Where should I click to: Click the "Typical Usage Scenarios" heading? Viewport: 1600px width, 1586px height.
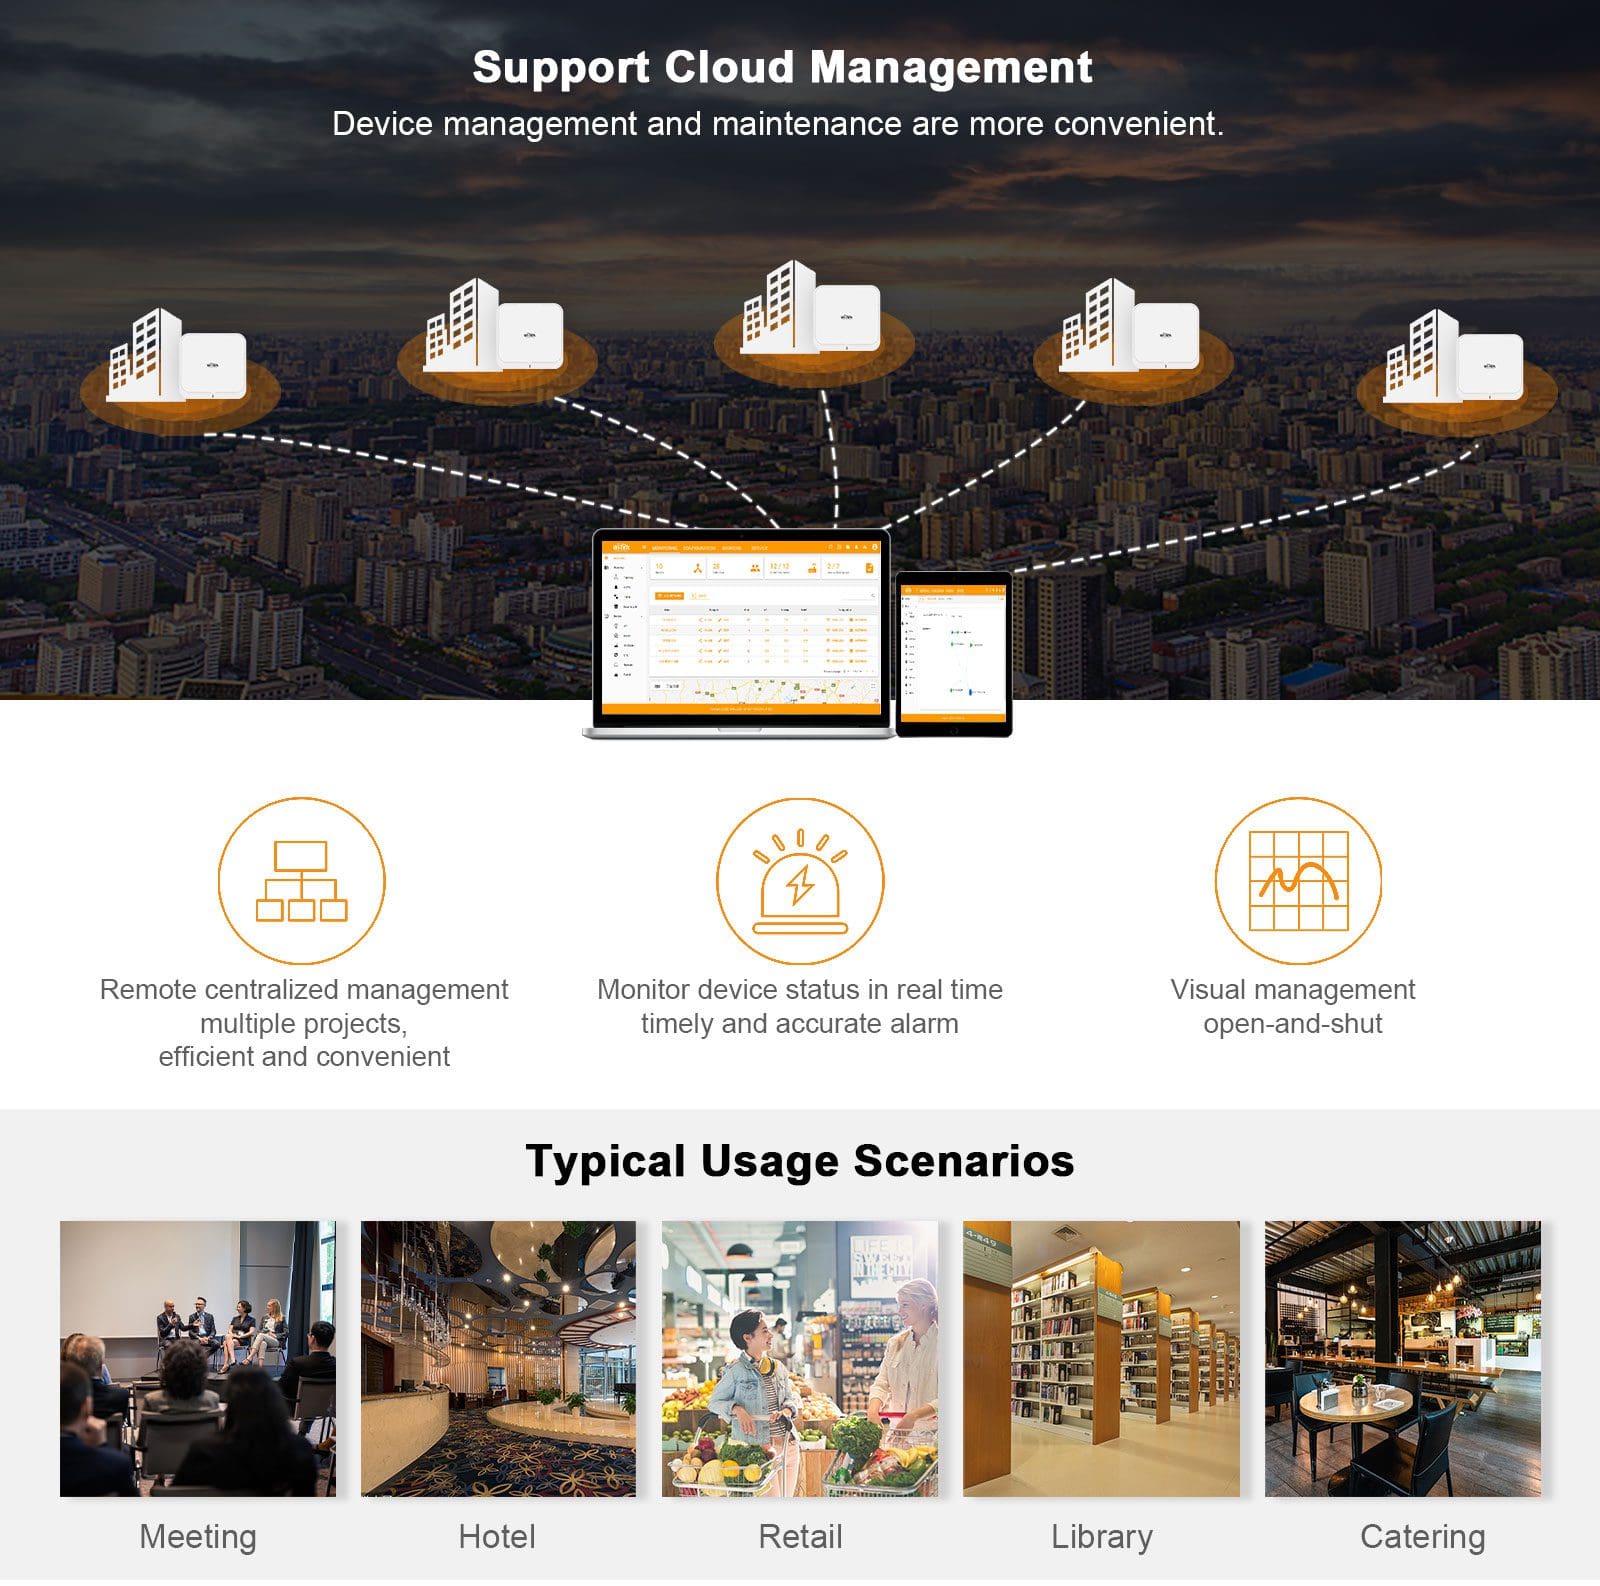point(800,1161)
